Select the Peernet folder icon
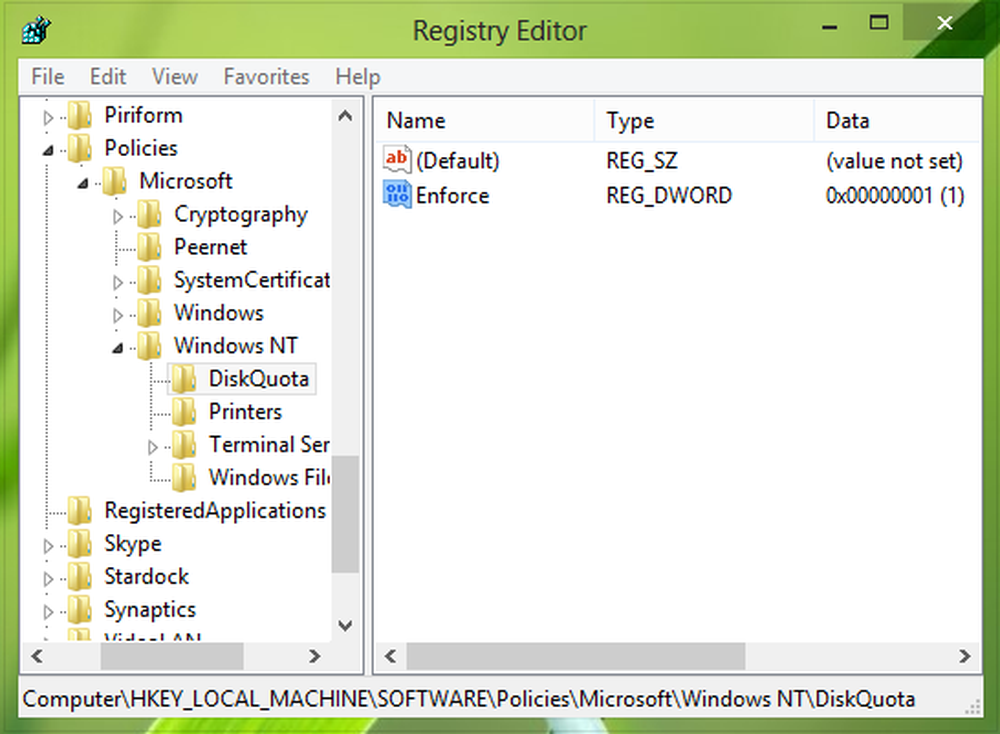 150,247
